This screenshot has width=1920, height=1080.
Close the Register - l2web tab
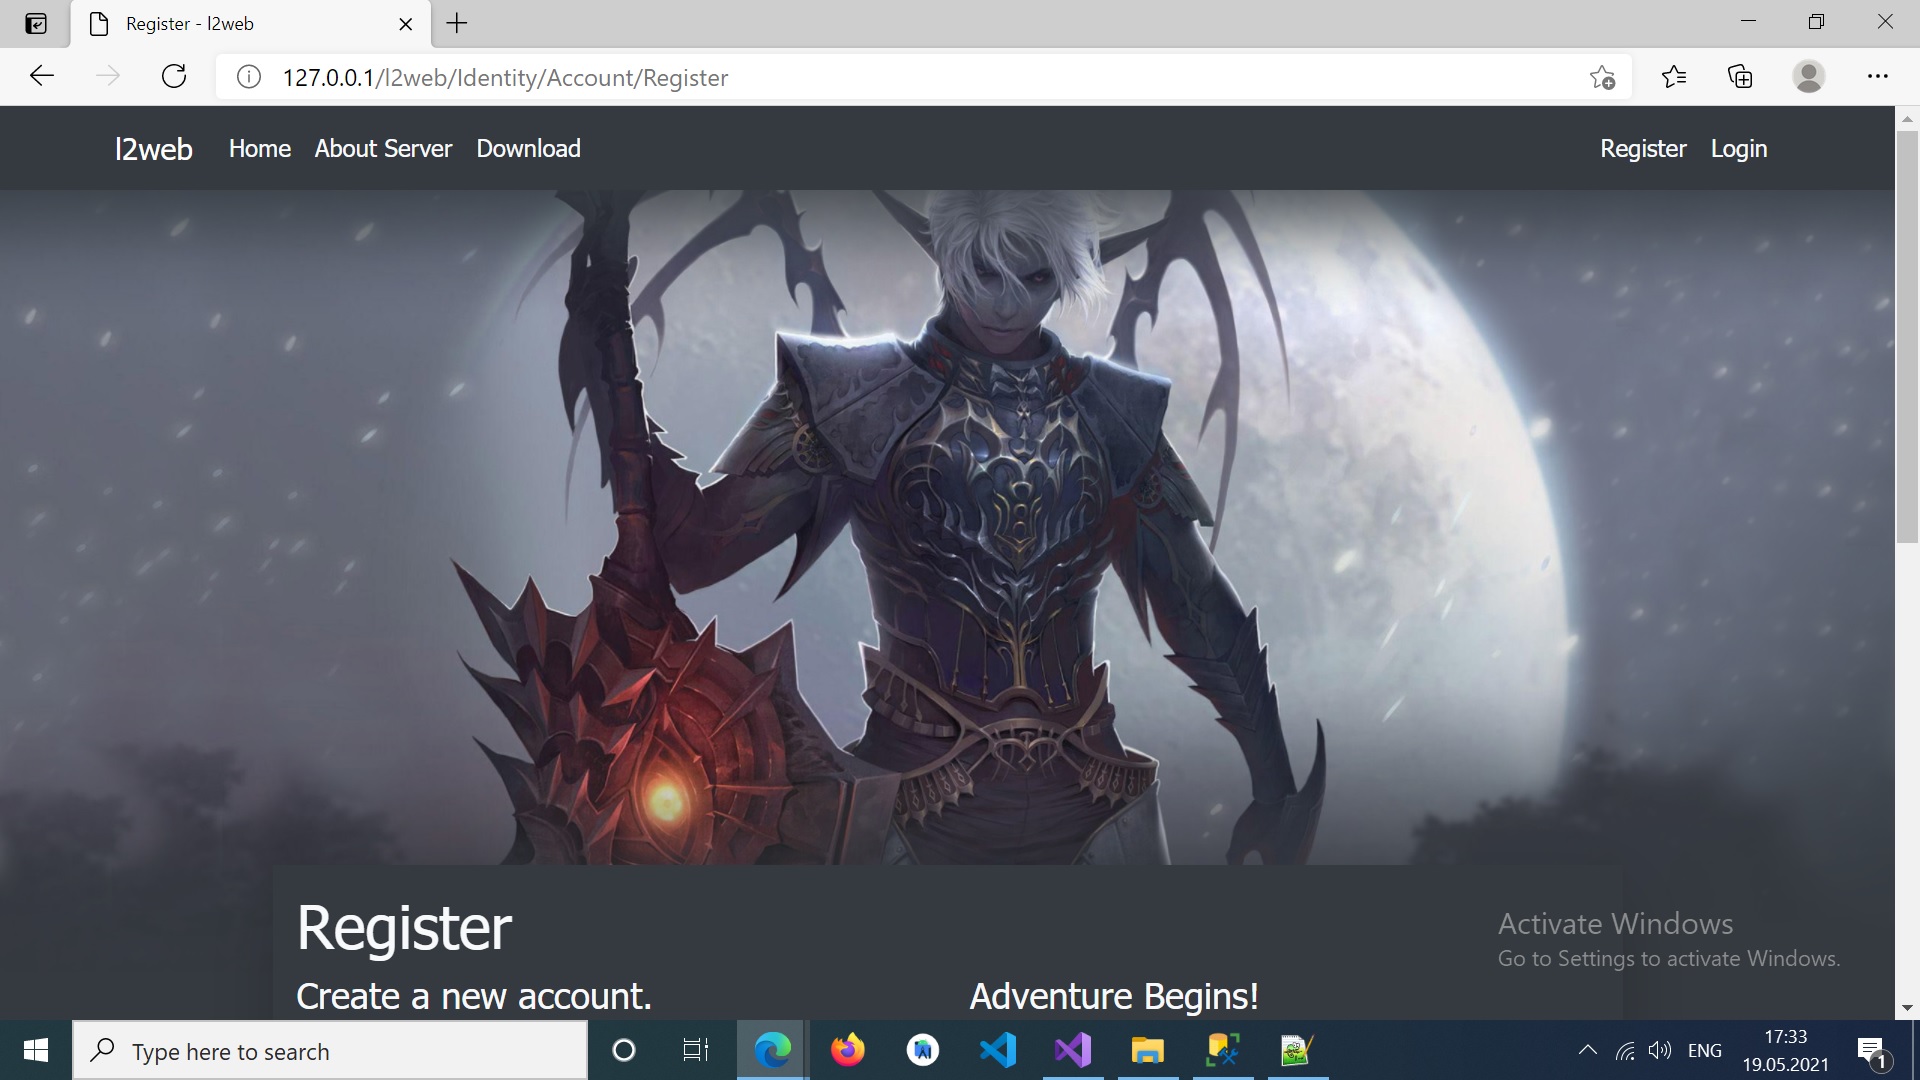405,24
